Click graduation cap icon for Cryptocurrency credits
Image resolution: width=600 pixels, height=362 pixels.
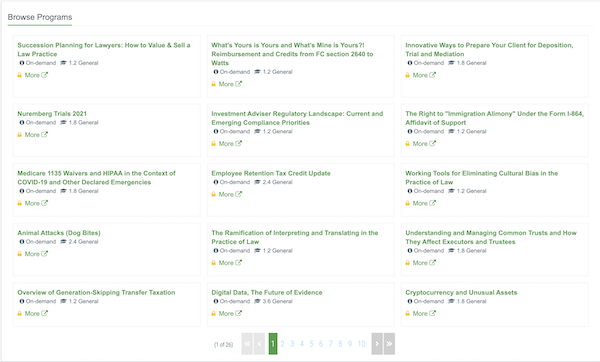[452, 302]
